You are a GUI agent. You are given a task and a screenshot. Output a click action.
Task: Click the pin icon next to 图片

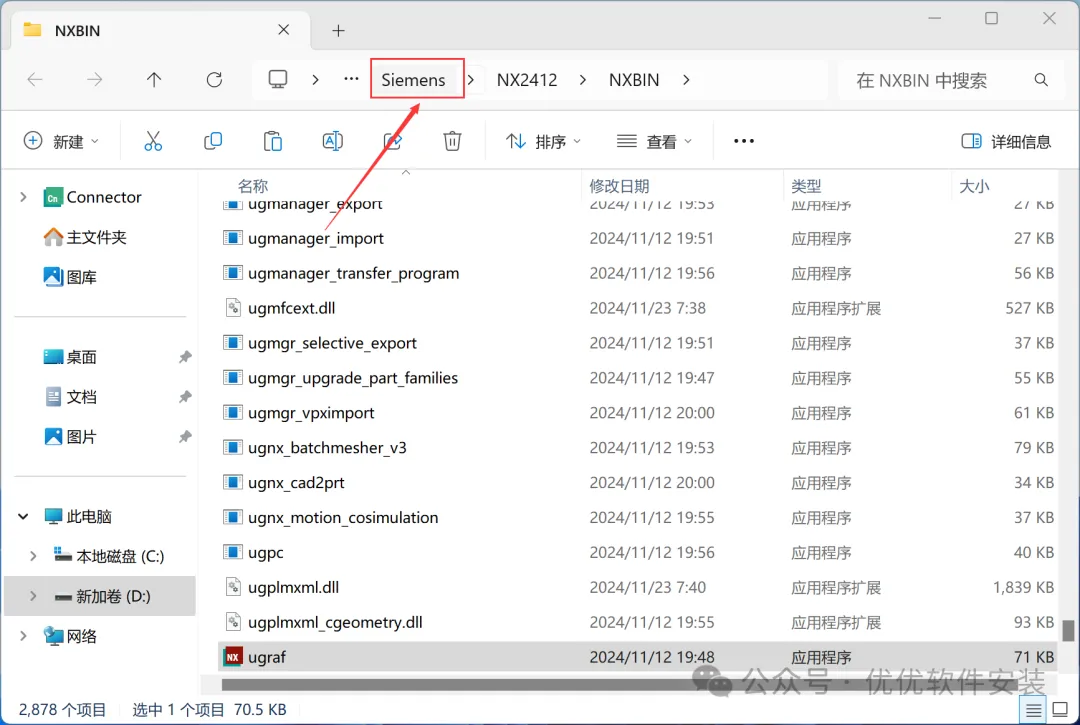click(185, 437)
